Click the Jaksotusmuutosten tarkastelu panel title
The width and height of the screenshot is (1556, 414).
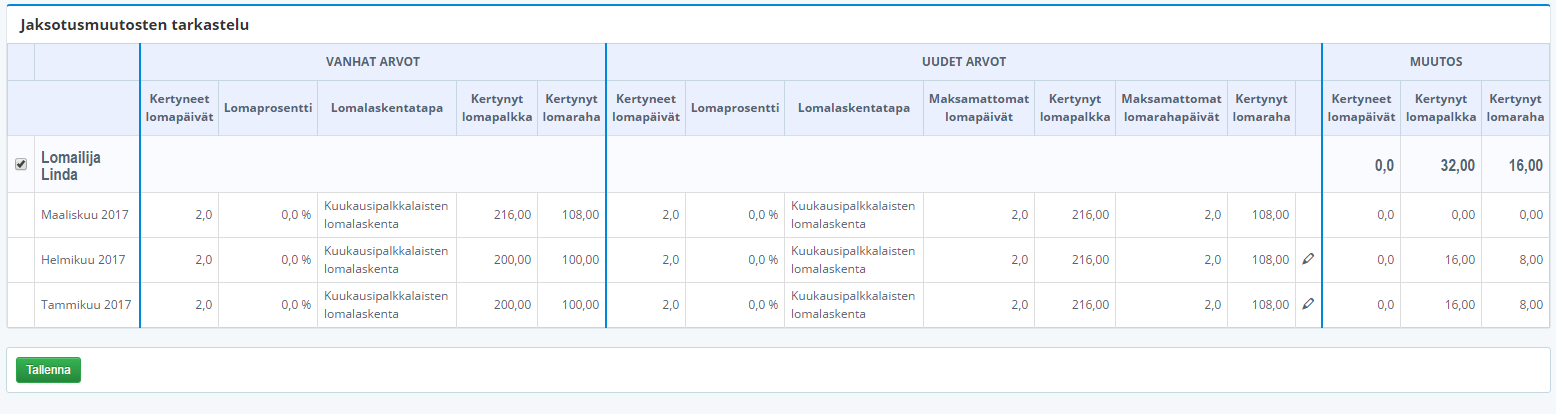[x=134, y=25]
